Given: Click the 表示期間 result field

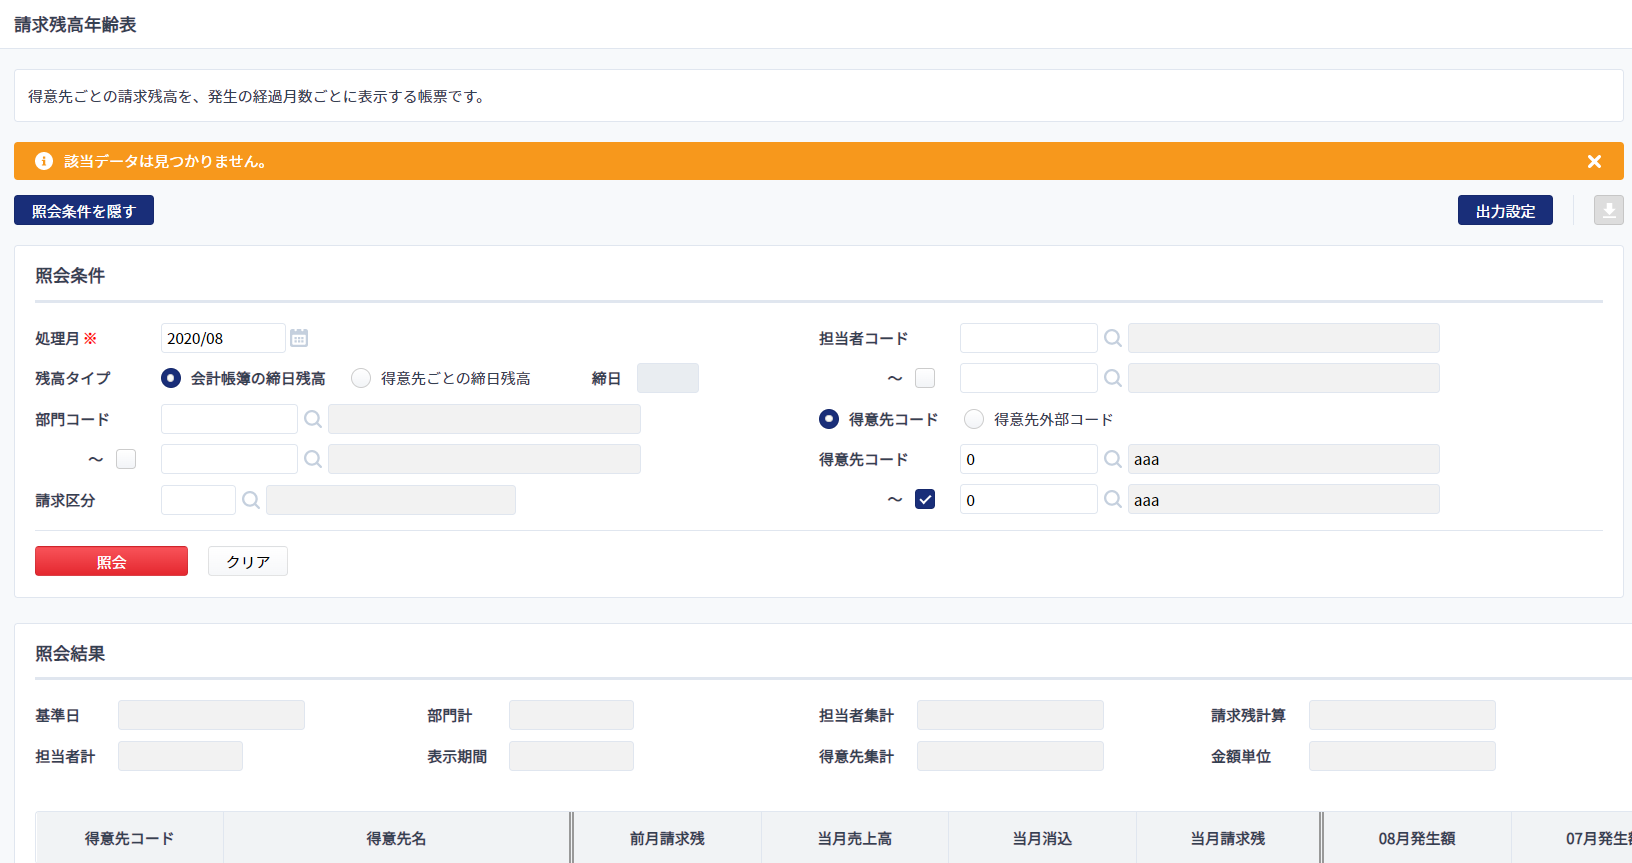Looking at the screenshot, I should [x=571, y=756].
